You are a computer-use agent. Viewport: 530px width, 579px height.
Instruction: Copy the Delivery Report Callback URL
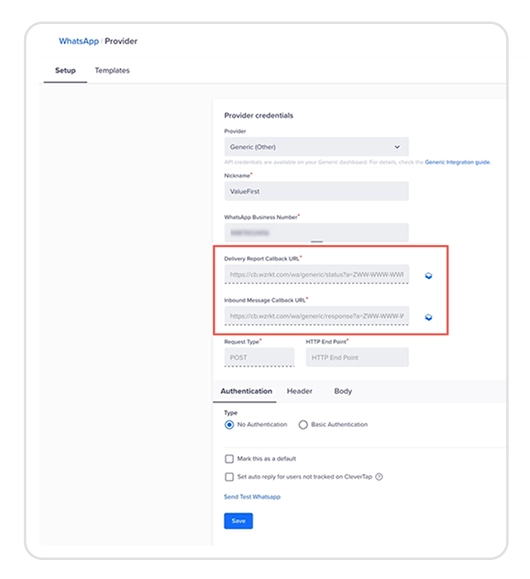pyautogui.click(x=428, y=275)
